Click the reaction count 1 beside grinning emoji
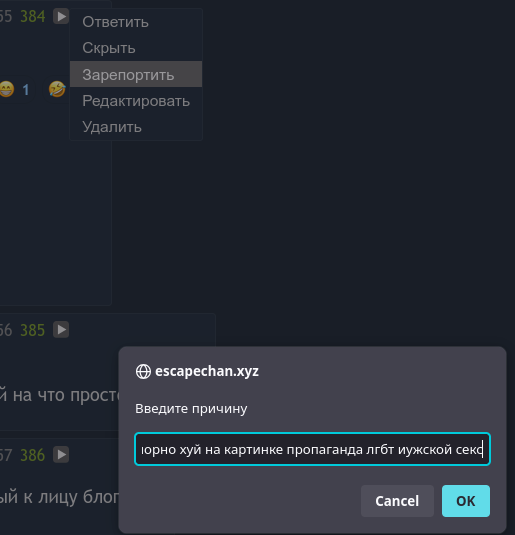This screenshot has height=535, width=515. point(26,90)
